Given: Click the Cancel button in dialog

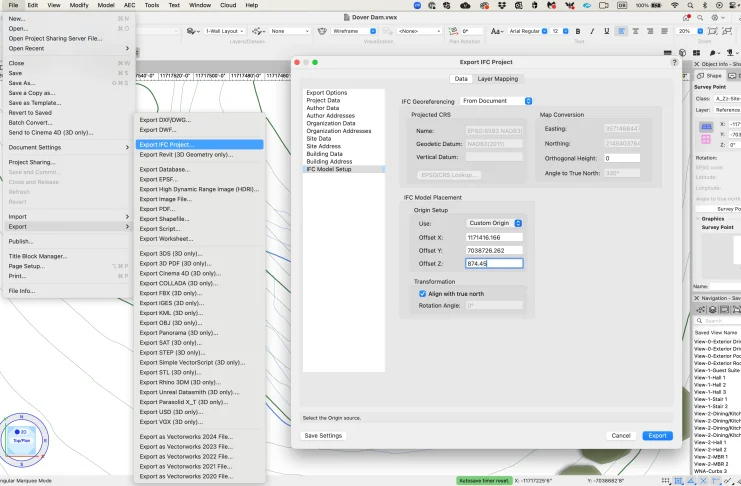Looking at the screenshot, I should point(620,436).
